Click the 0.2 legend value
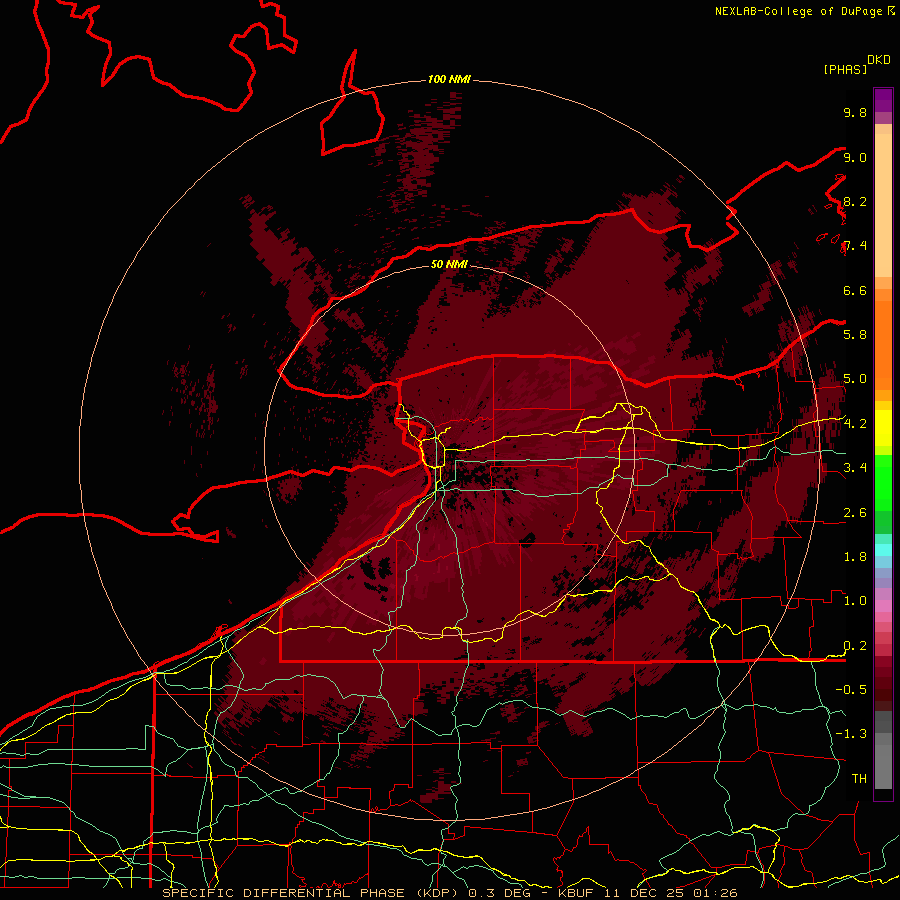 click(x=855, y=646)
